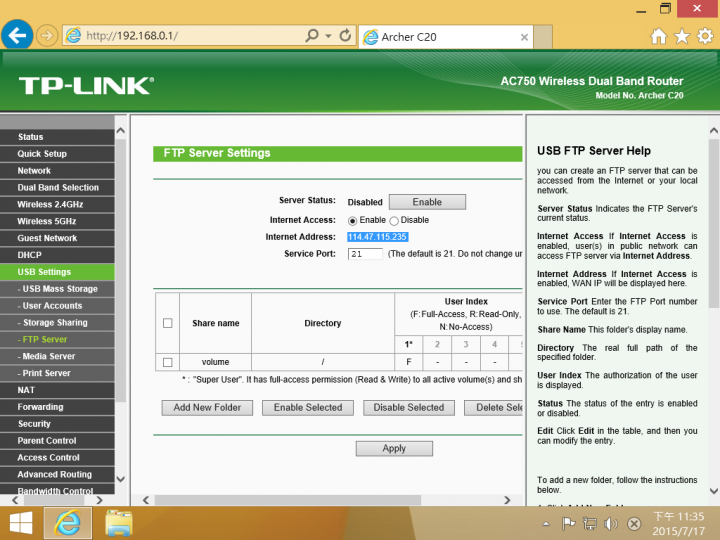Open Access Control menu item
This screenshot has height=540, width=720.
click(57, 457)
